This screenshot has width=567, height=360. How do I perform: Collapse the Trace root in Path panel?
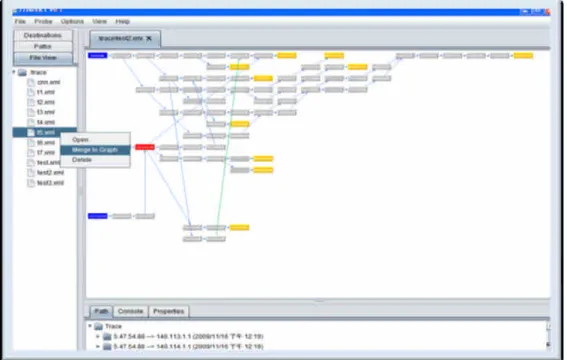90,326
